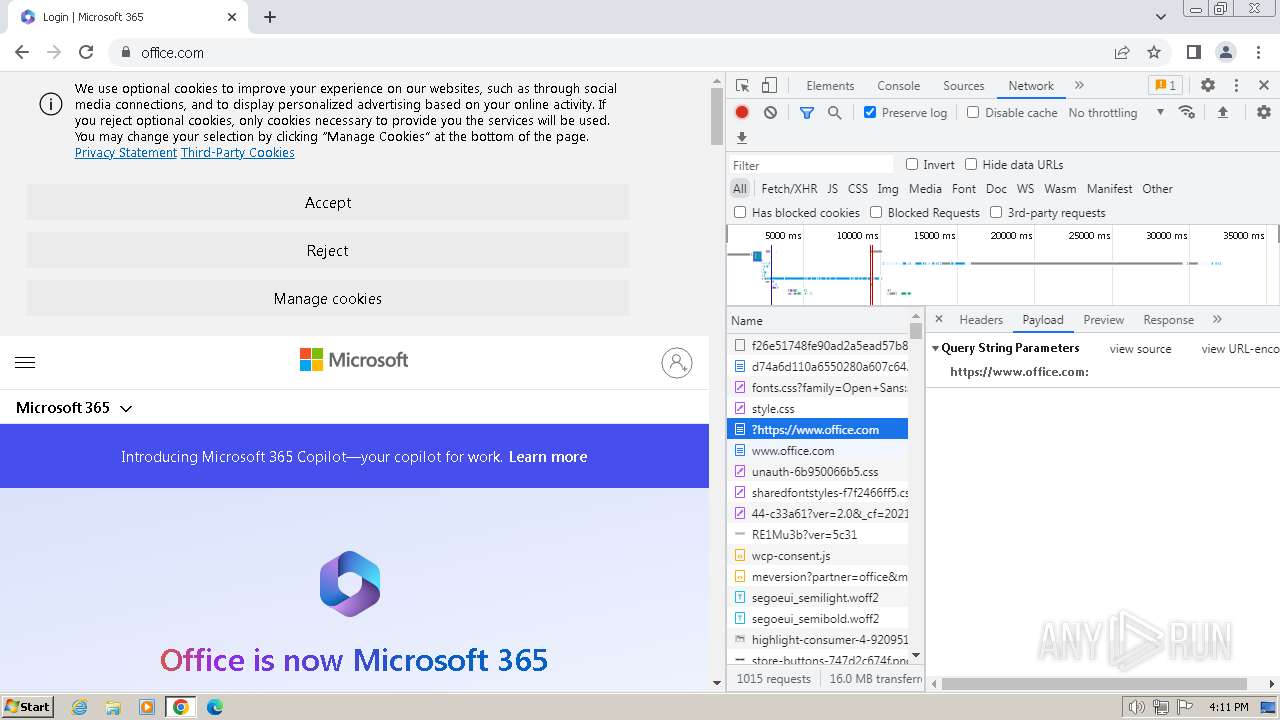
Task: Click the Filter text input
Action: click(x=811, y=165)
